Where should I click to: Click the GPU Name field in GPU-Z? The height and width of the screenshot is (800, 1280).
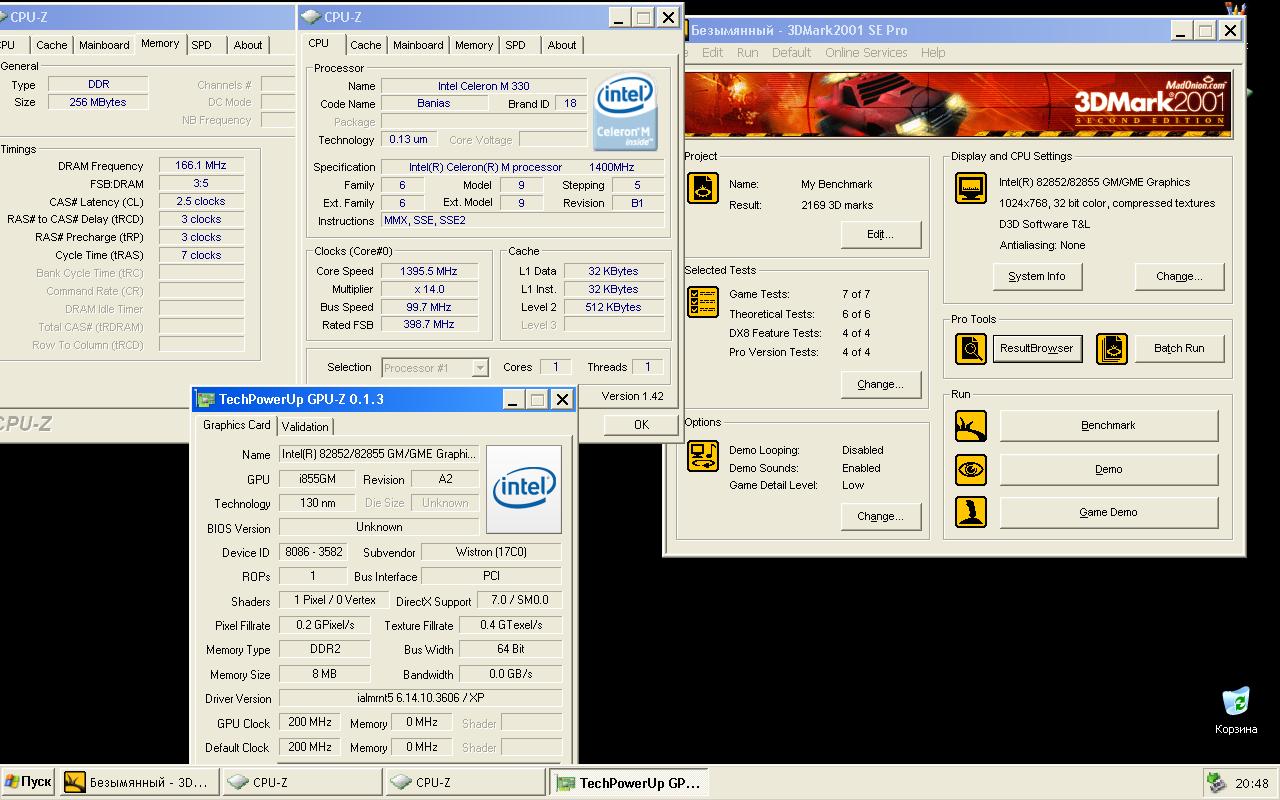(x=379, y=454)
